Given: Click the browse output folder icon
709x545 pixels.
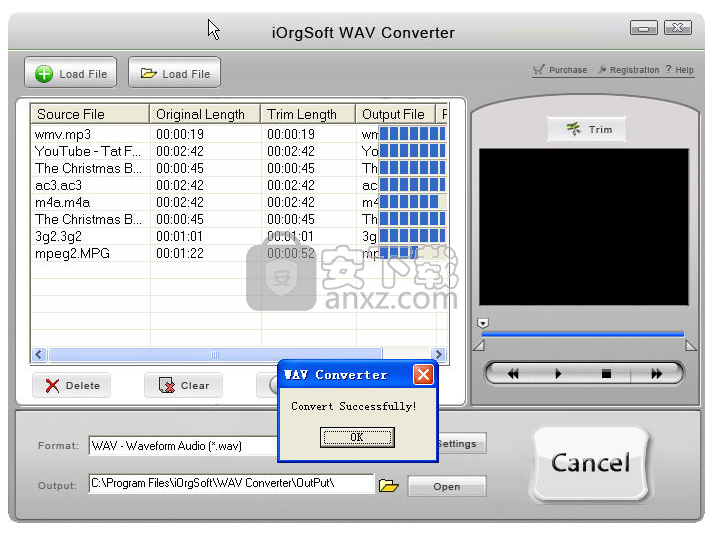Looking at the screenshot, I should click(388, 485).
